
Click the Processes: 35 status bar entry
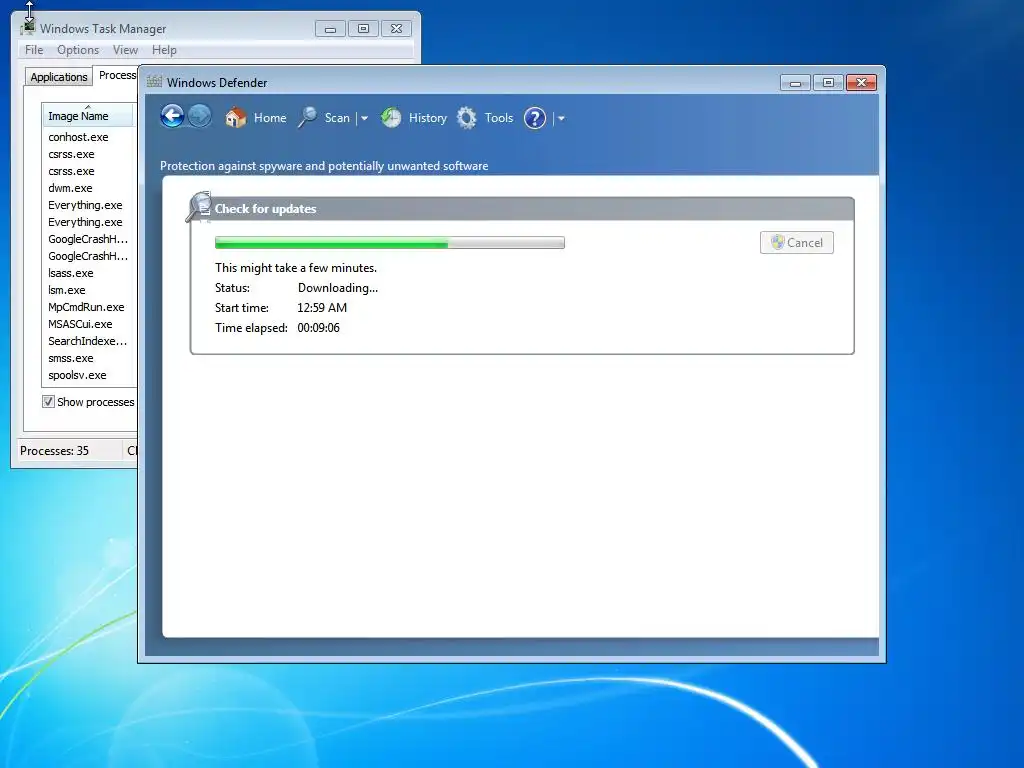(54, 451)
